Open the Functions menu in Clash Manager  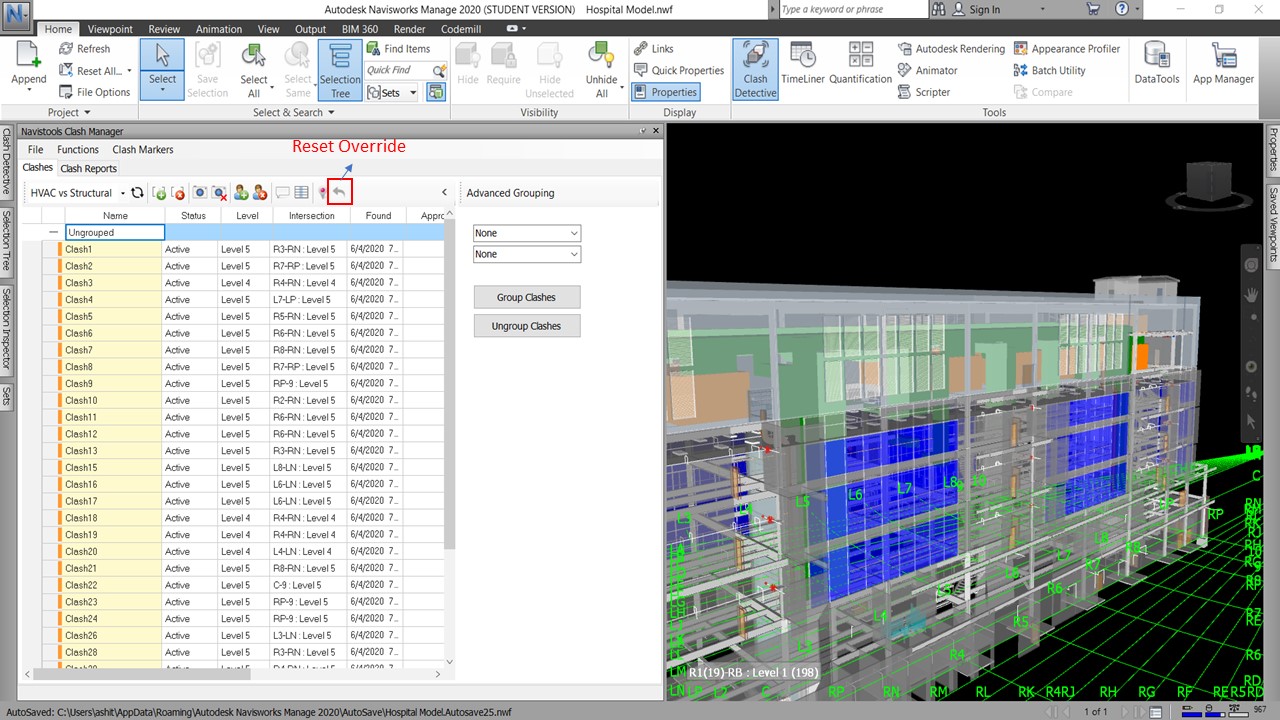click(78, 149)
